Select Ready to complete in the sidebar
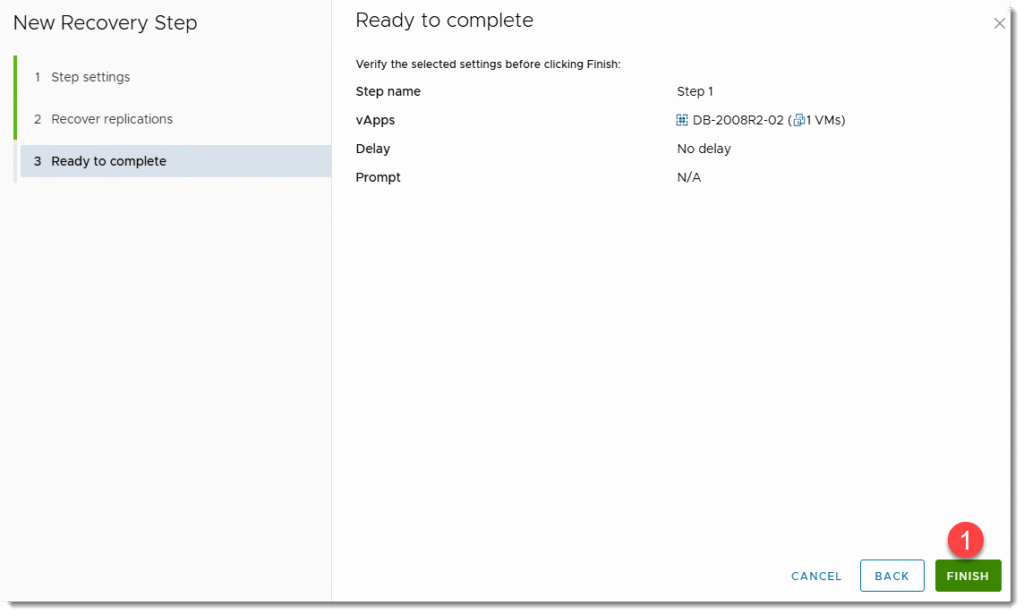 tap(108, 161)
